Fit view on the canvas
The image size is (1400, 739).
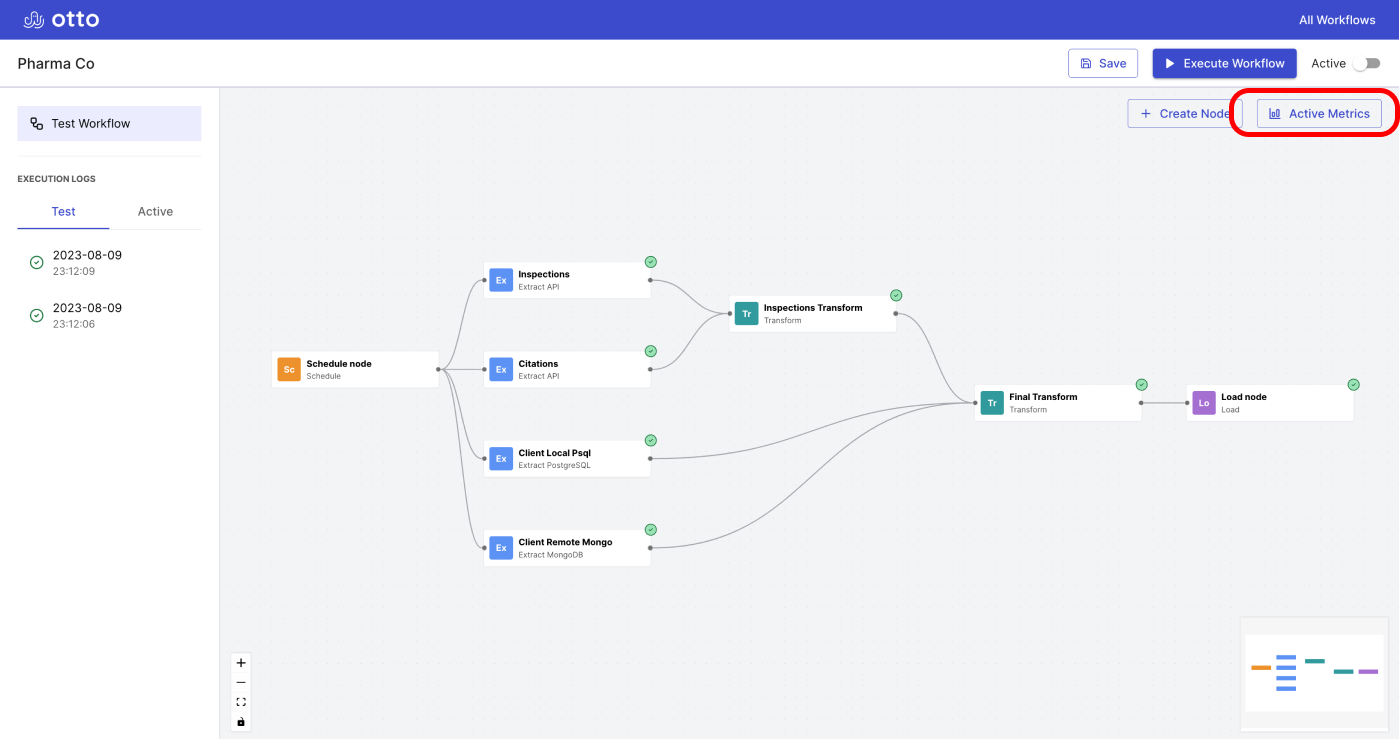coord(241,702)
